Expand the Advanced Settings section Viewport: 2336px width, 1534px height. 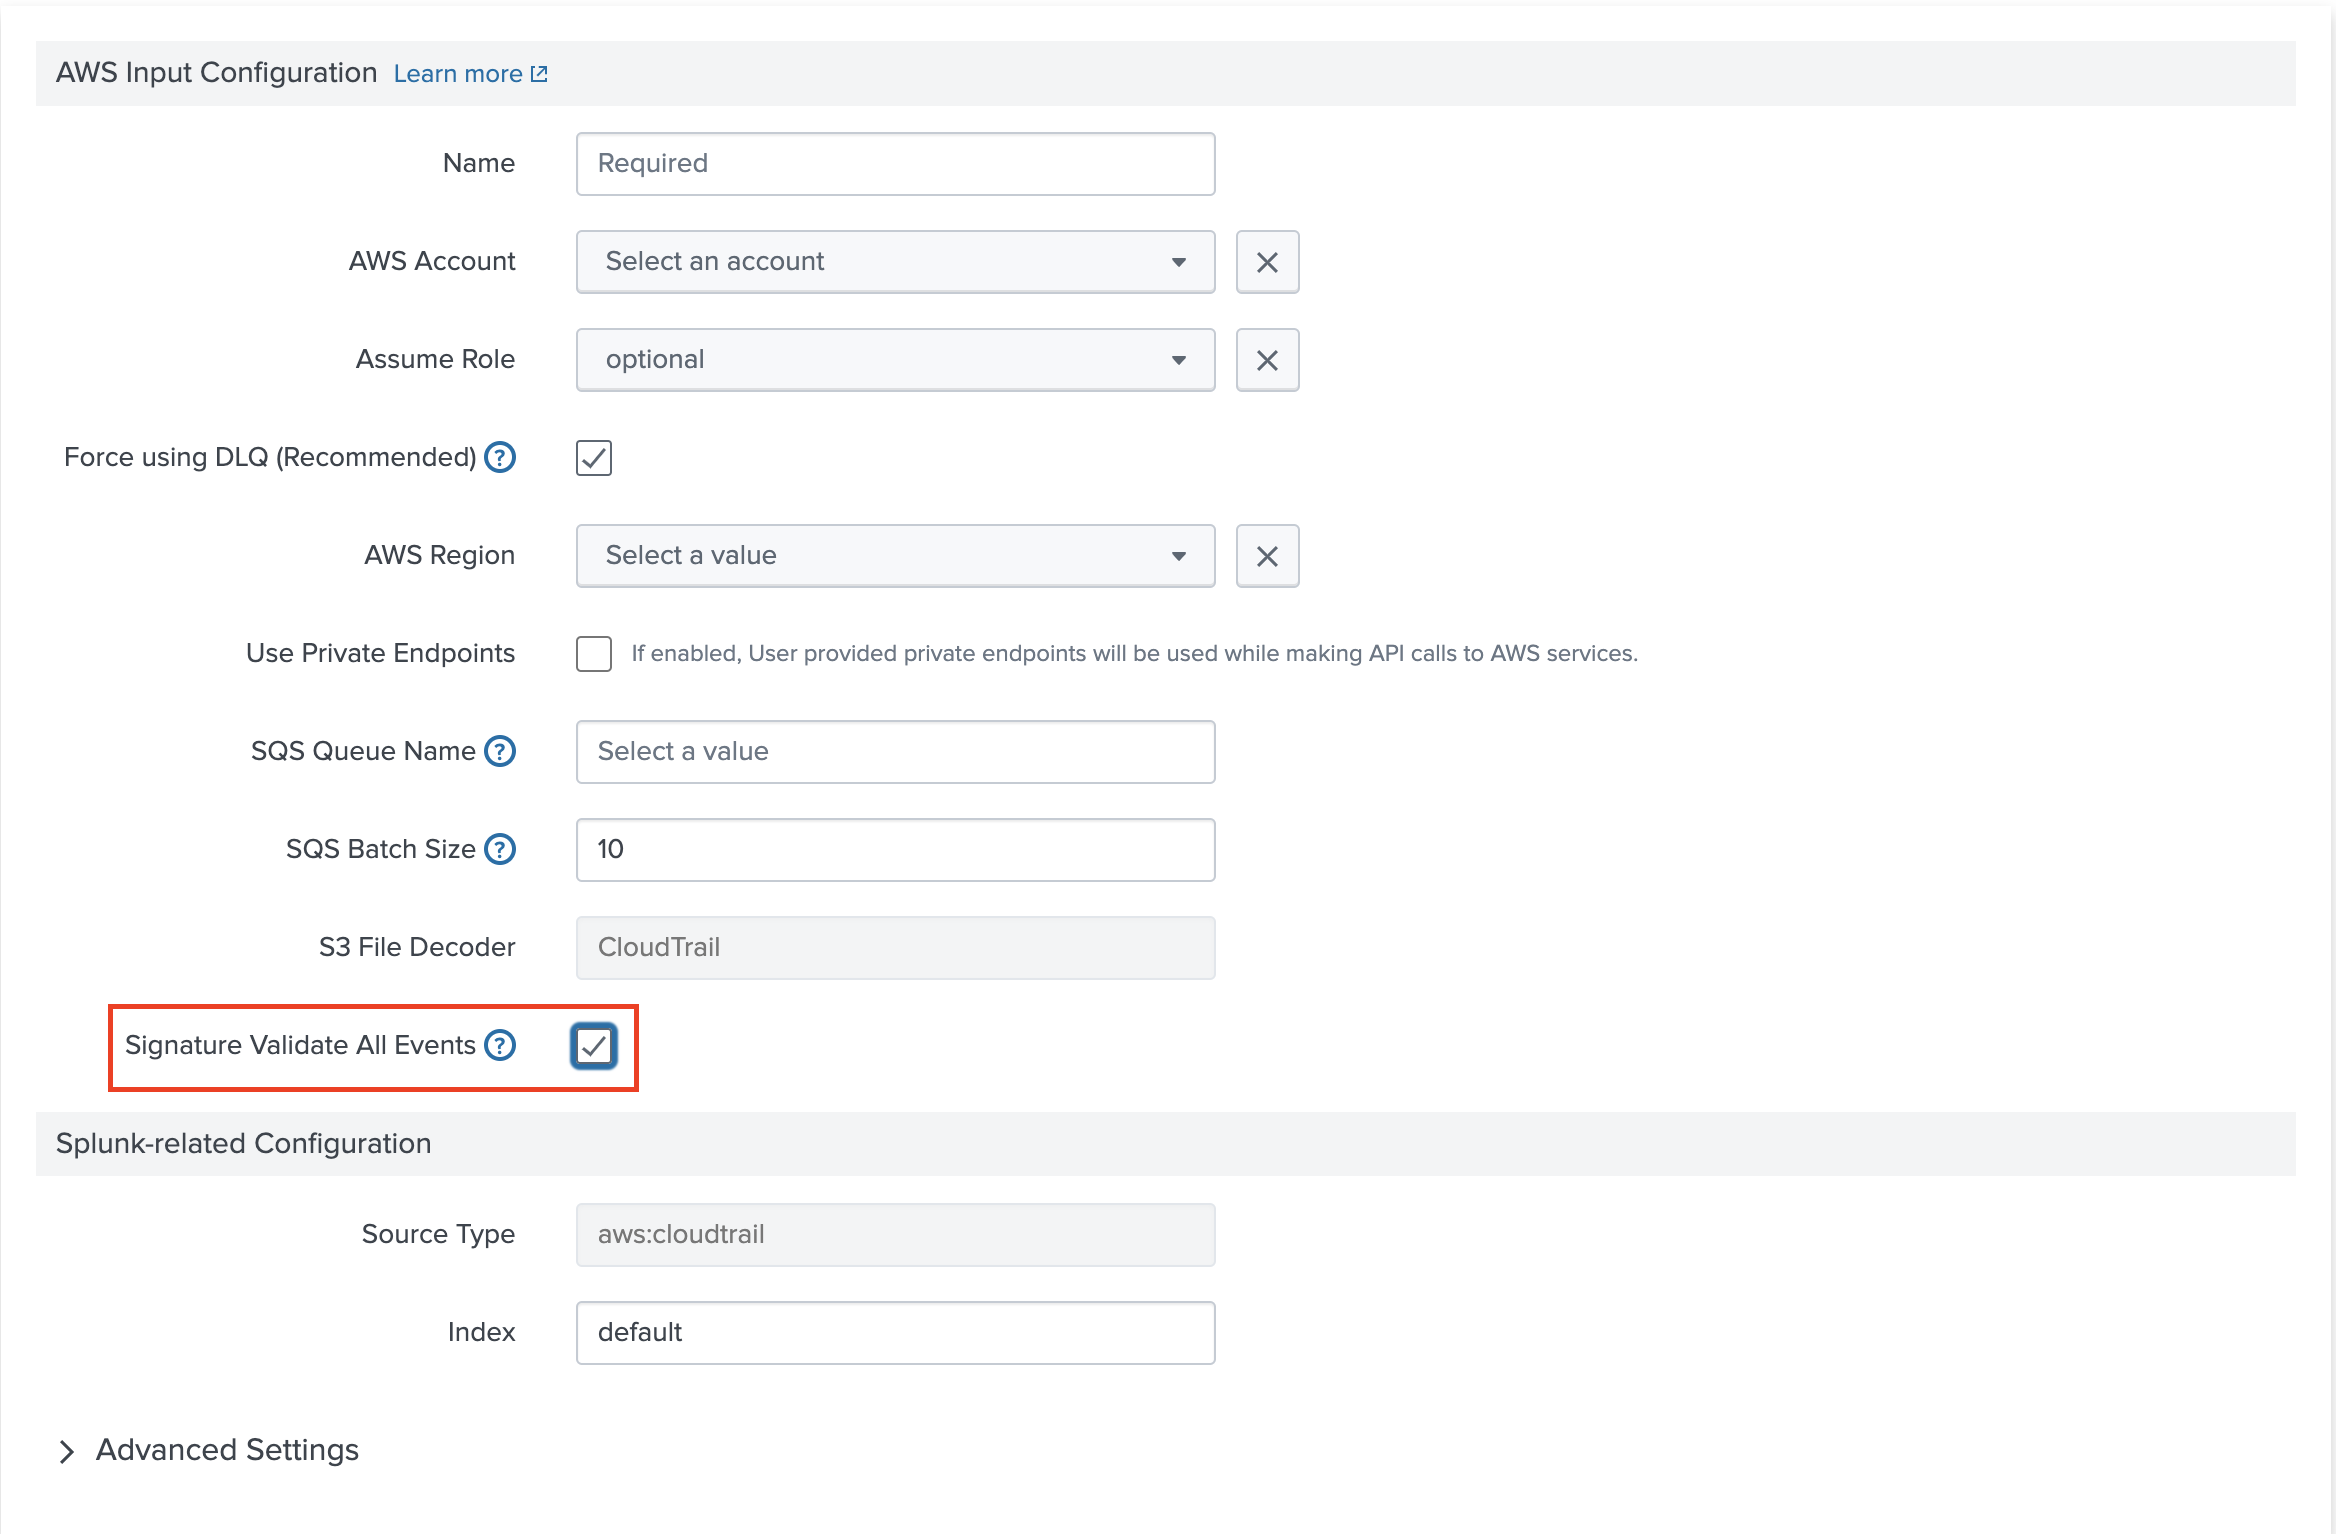(226, 1449)
